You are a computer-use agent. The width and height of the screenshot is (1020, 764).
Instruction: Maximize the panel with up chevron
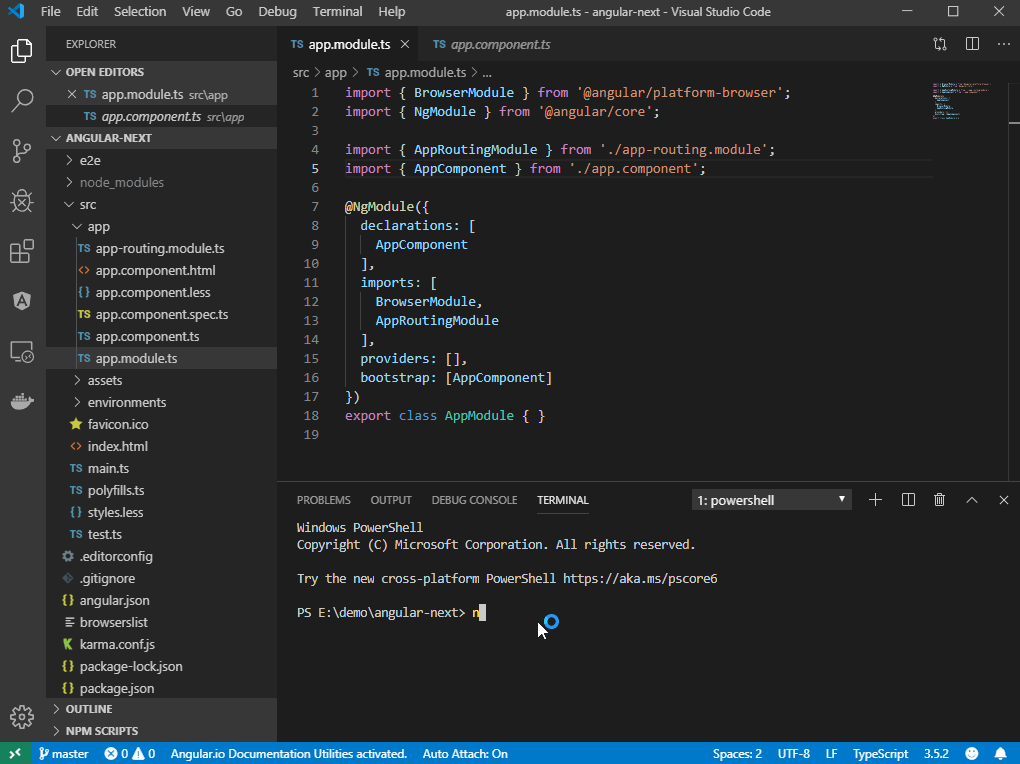pos(972,500)
